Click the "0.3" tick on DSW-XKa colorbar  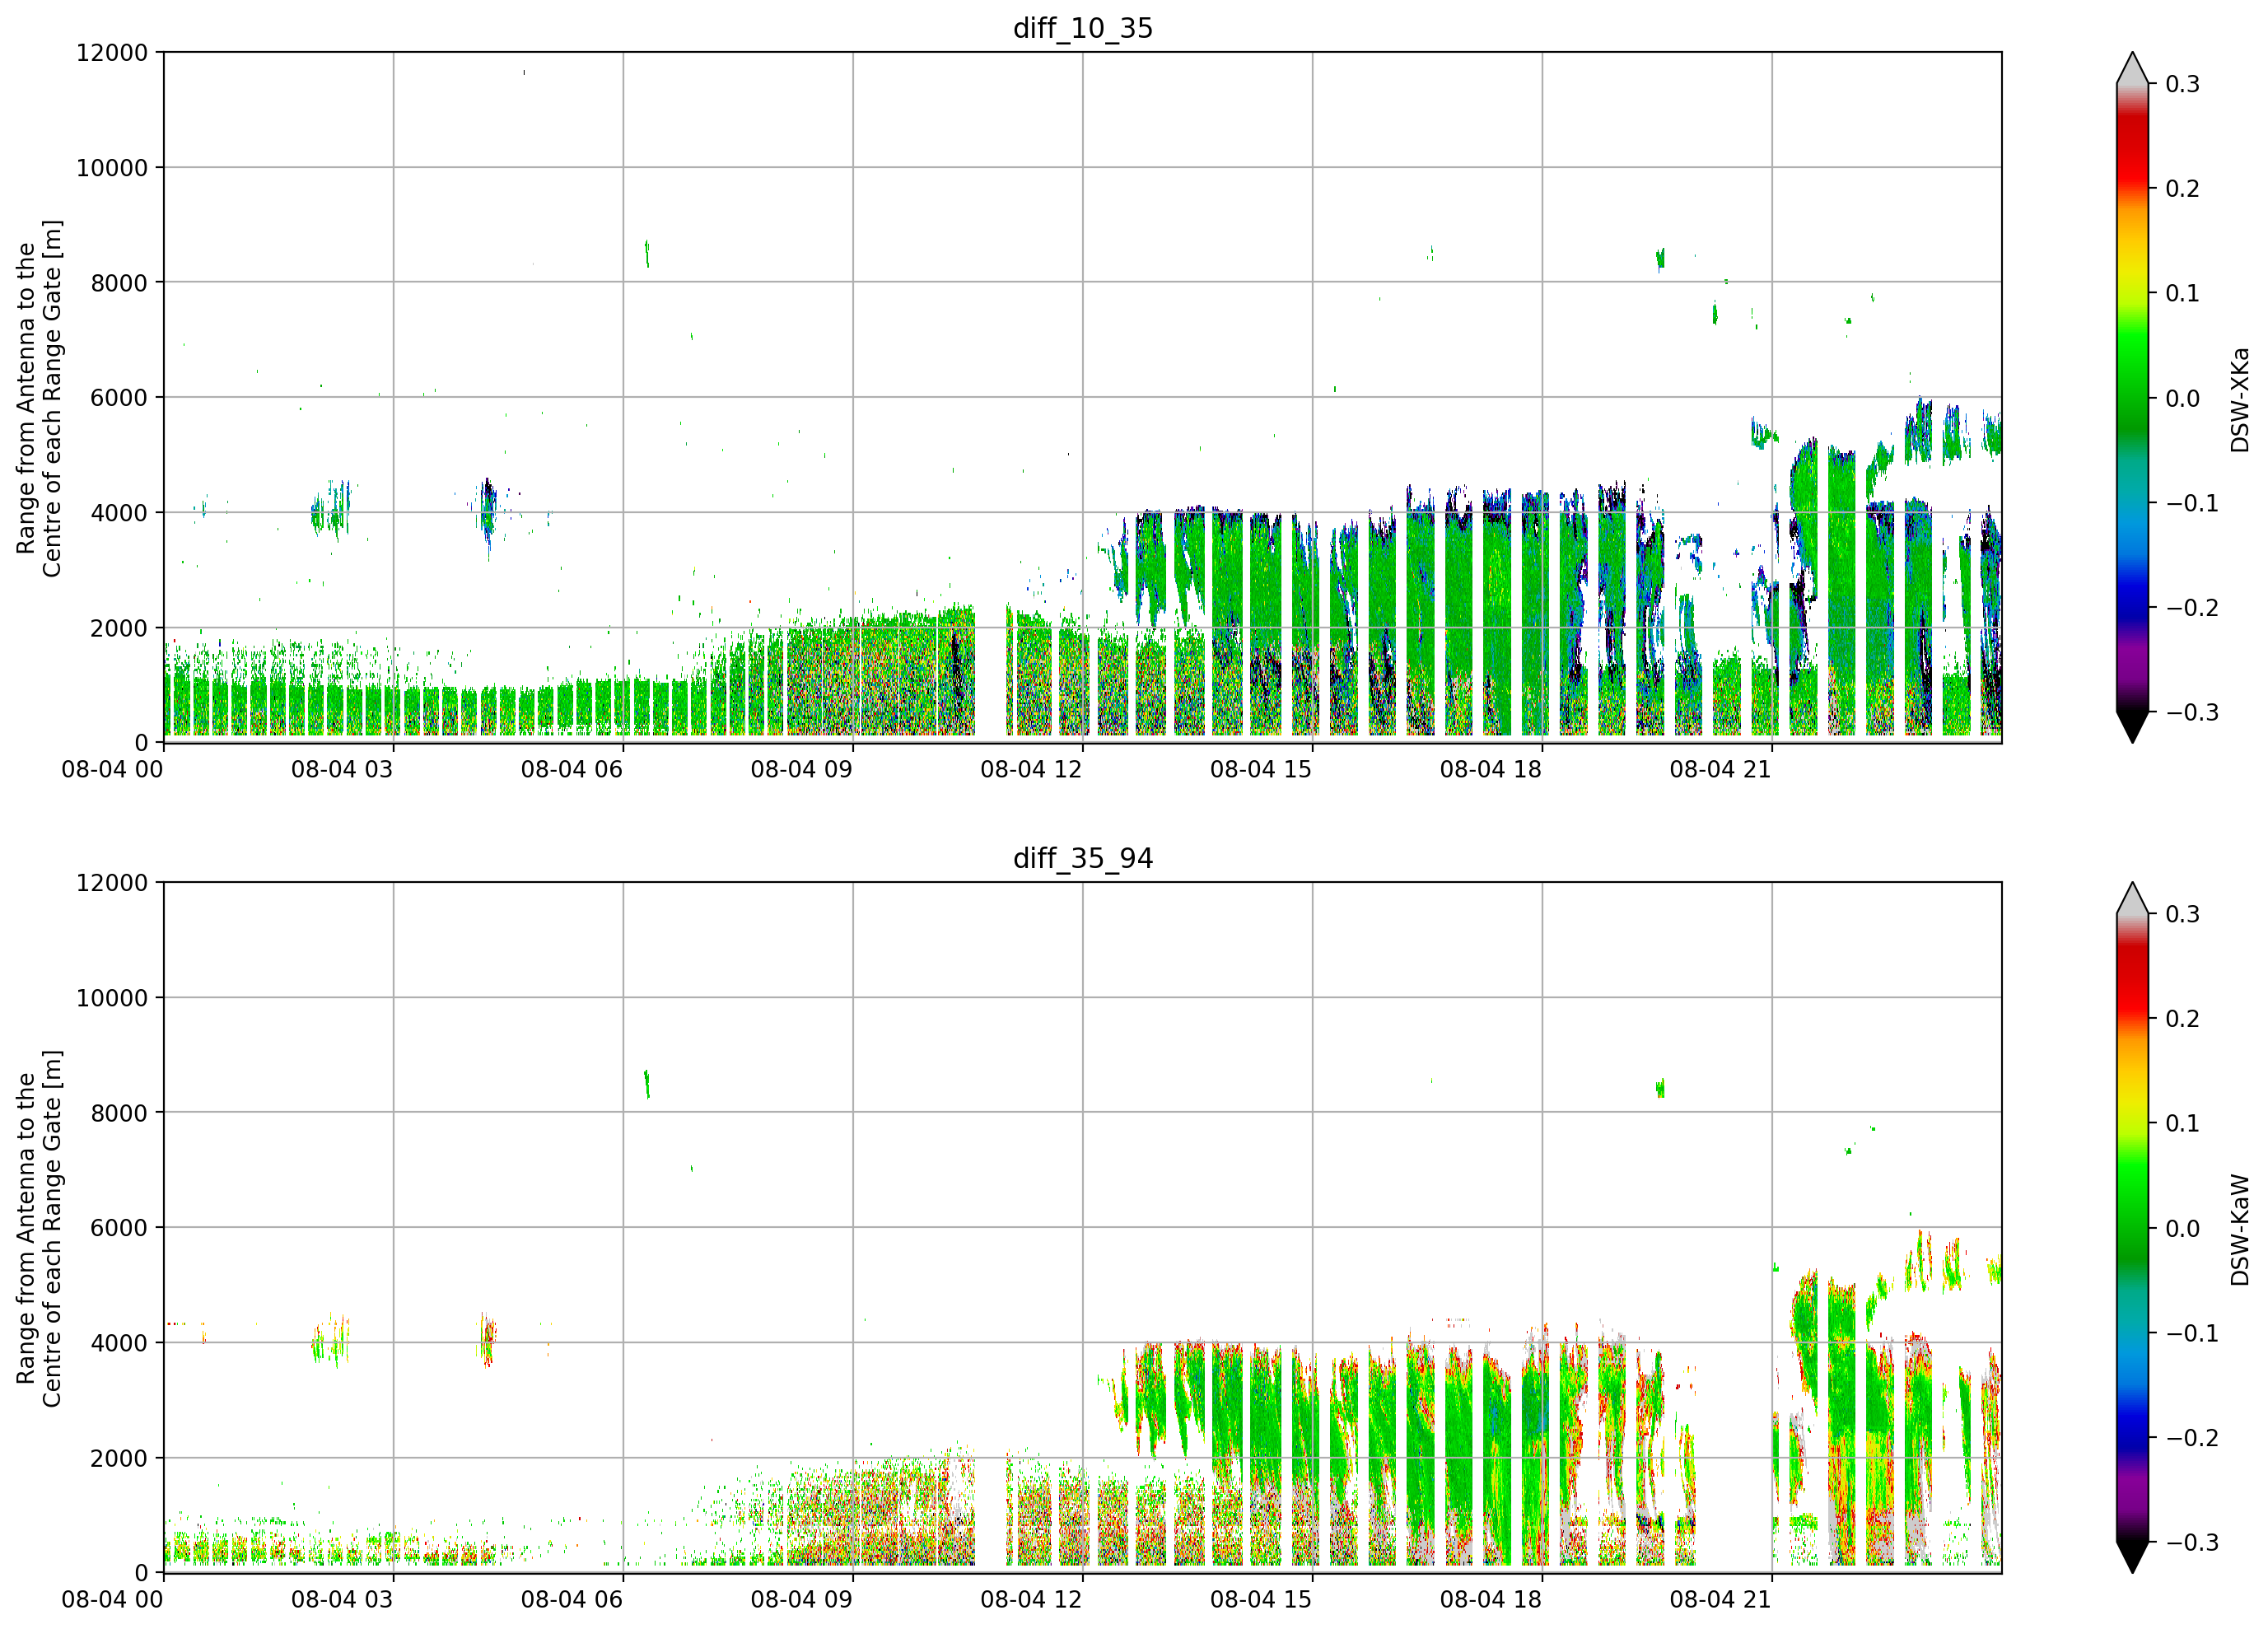click(x=2182, y=84)
